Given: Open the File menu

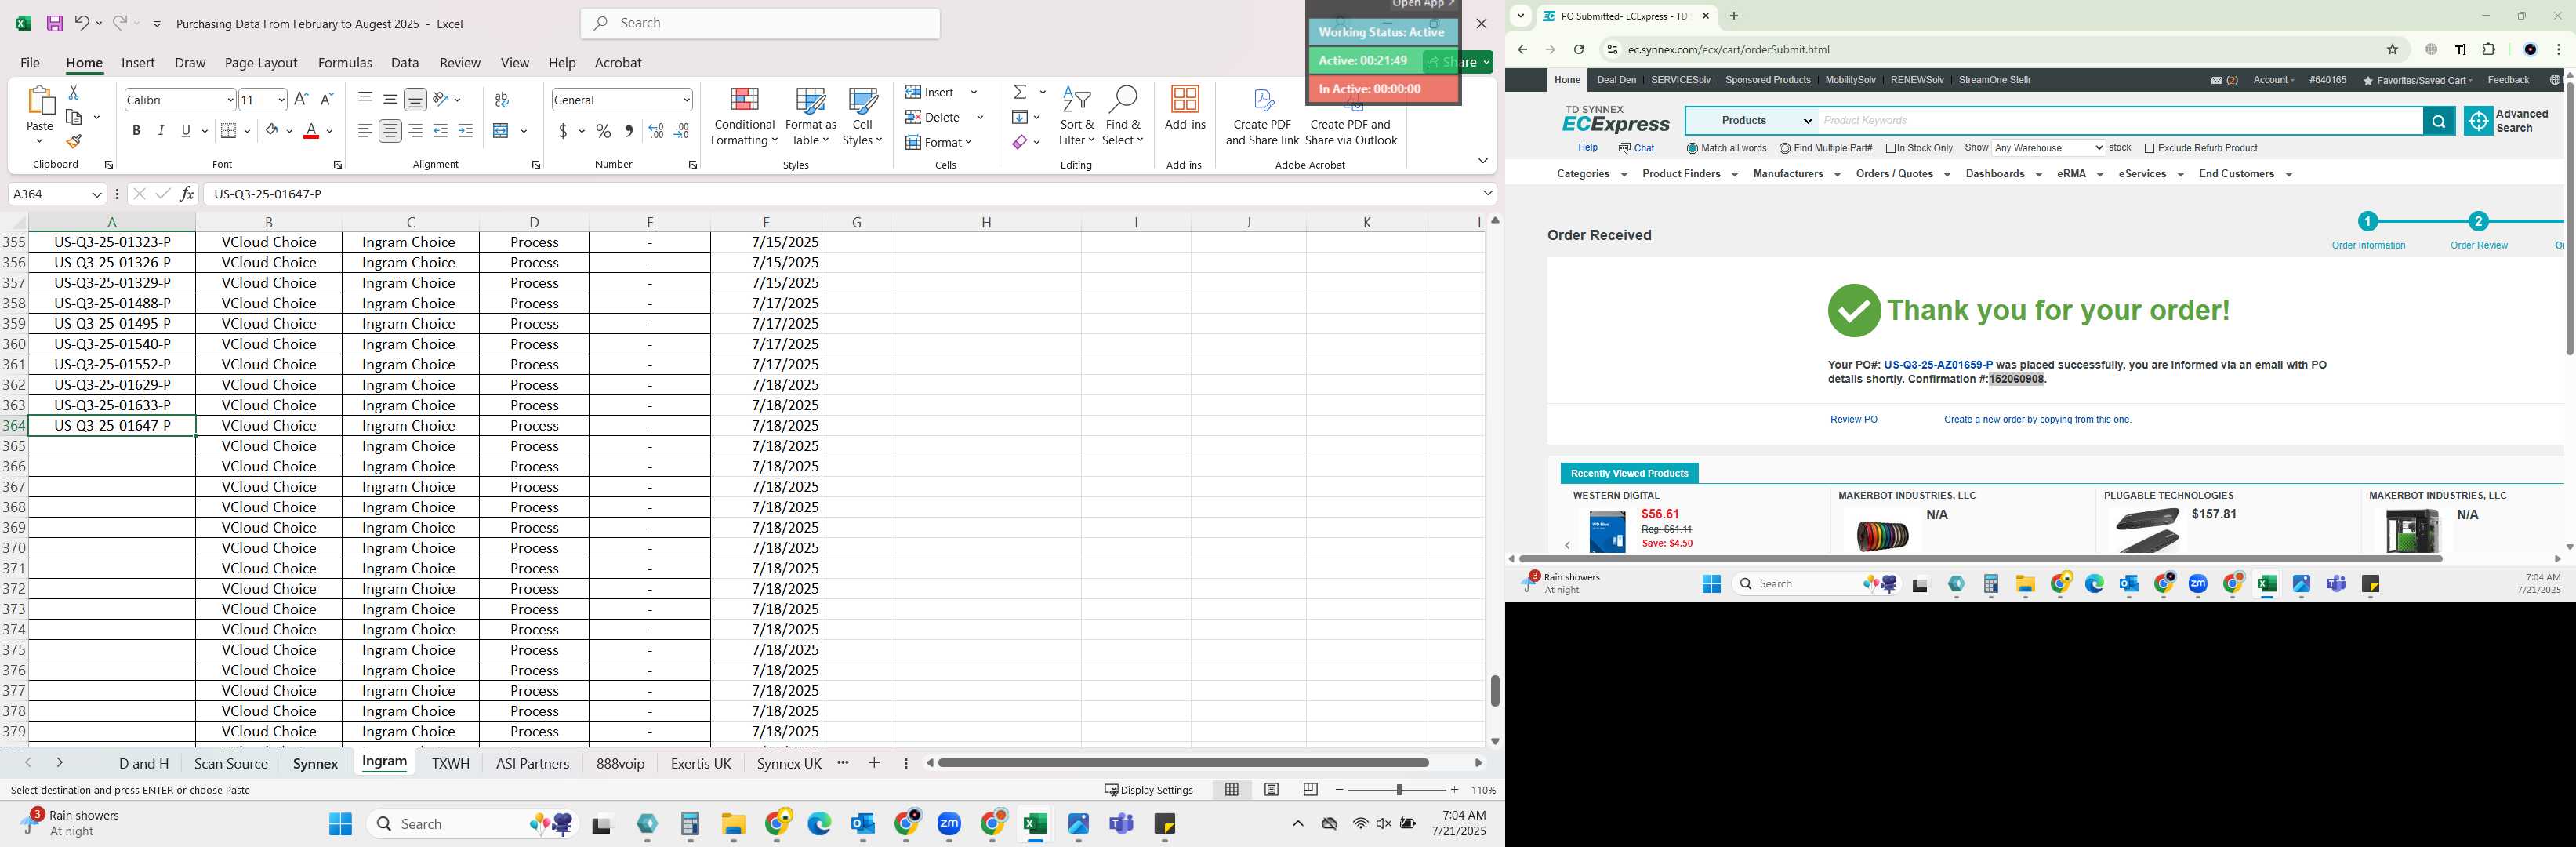Looking at the screenshot, I should tap(30, 63).
